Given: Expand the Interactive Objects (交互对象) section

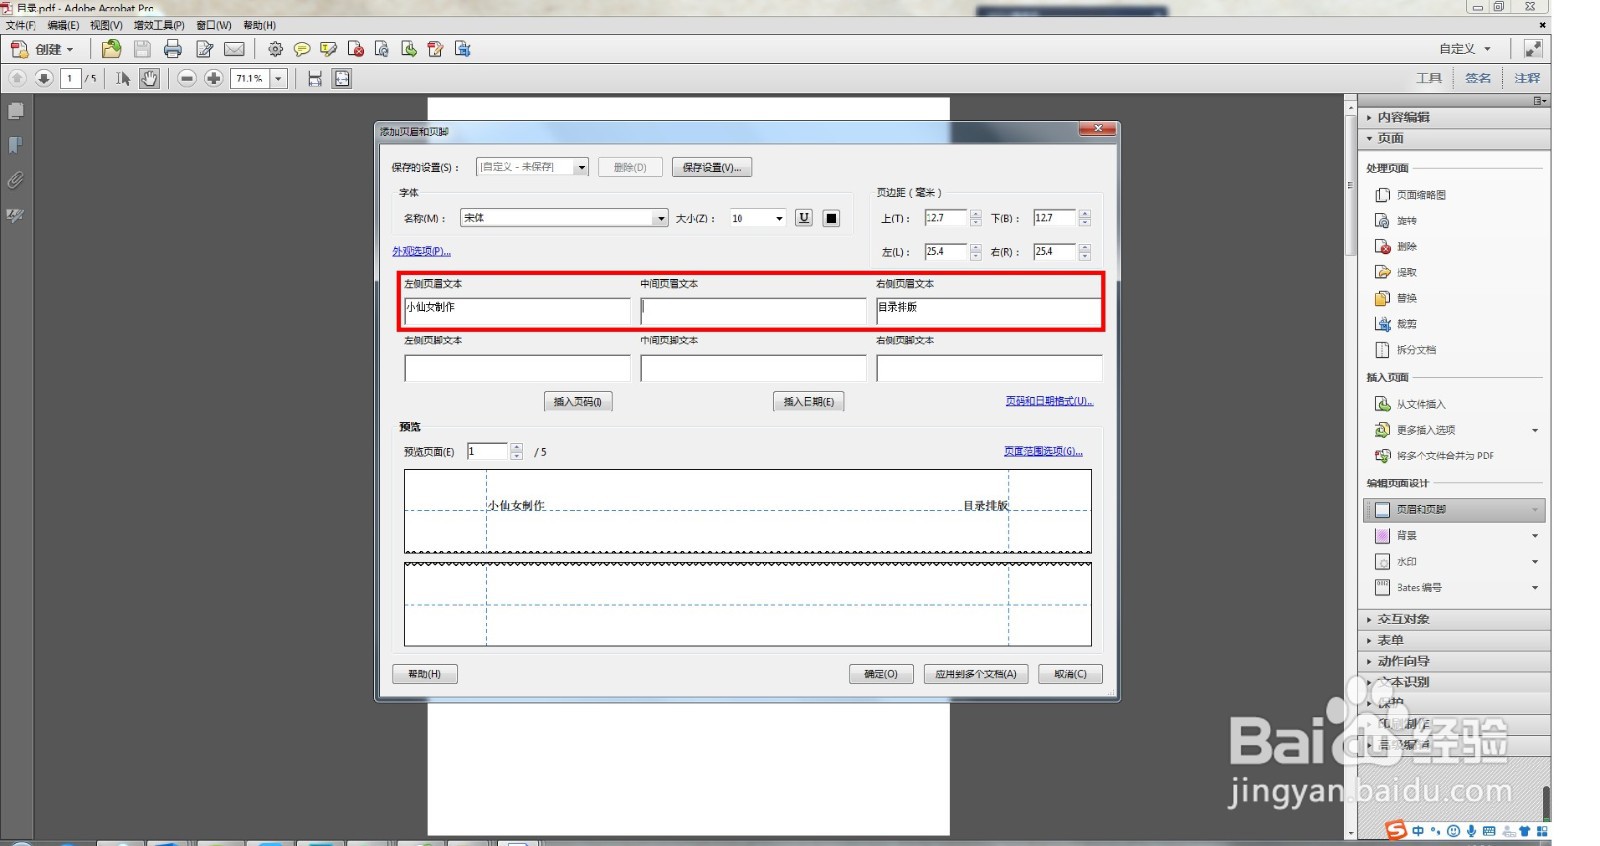Looking at the screenshot, I should [x=1453, y=619].
